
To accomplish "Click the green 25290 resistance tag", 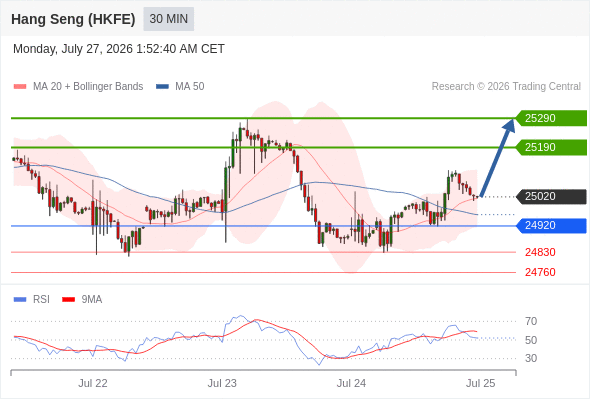I will pyautogui.click(x=551, y=118).
